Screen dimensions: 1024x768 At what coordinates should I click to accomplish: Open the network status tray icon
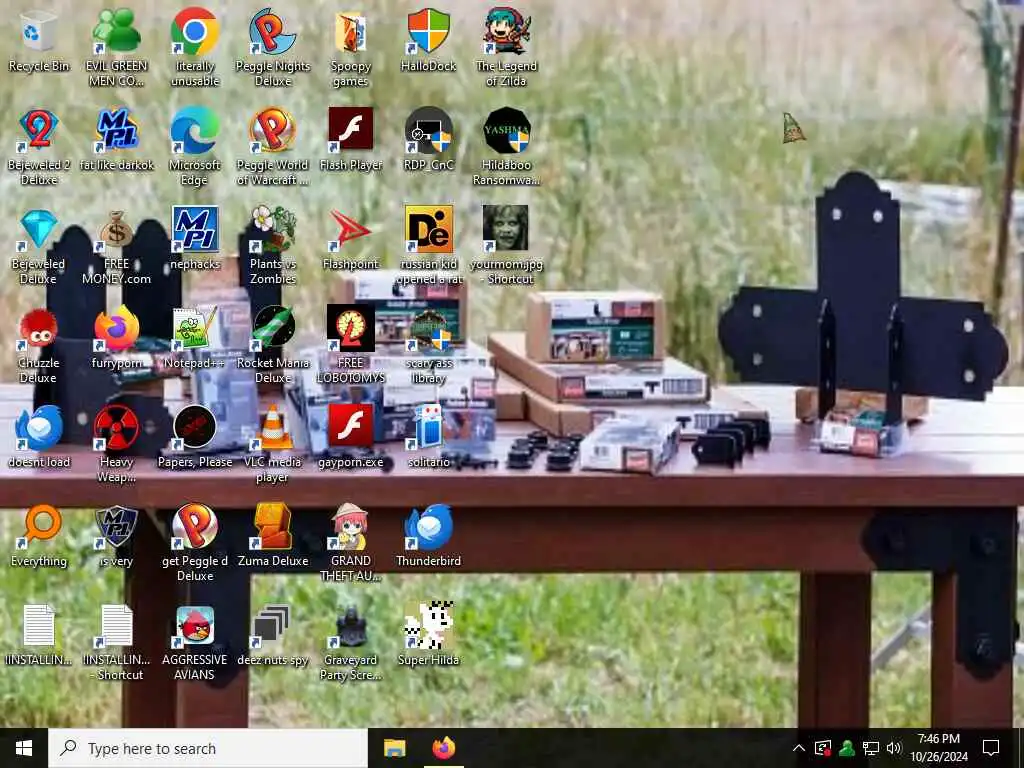point(871,748)
